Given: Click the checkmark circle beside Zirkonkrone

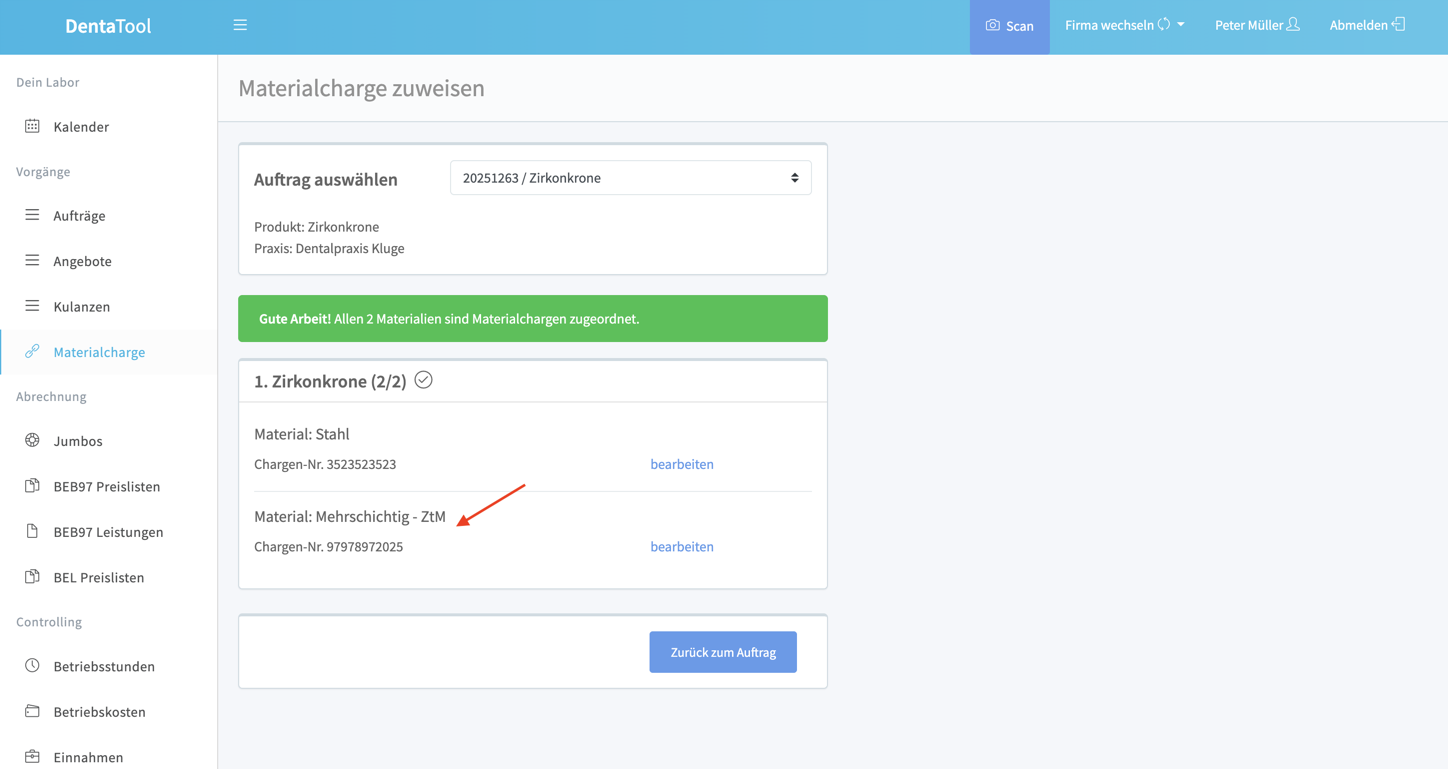Looking at the screenshot, I should point(424,380).
